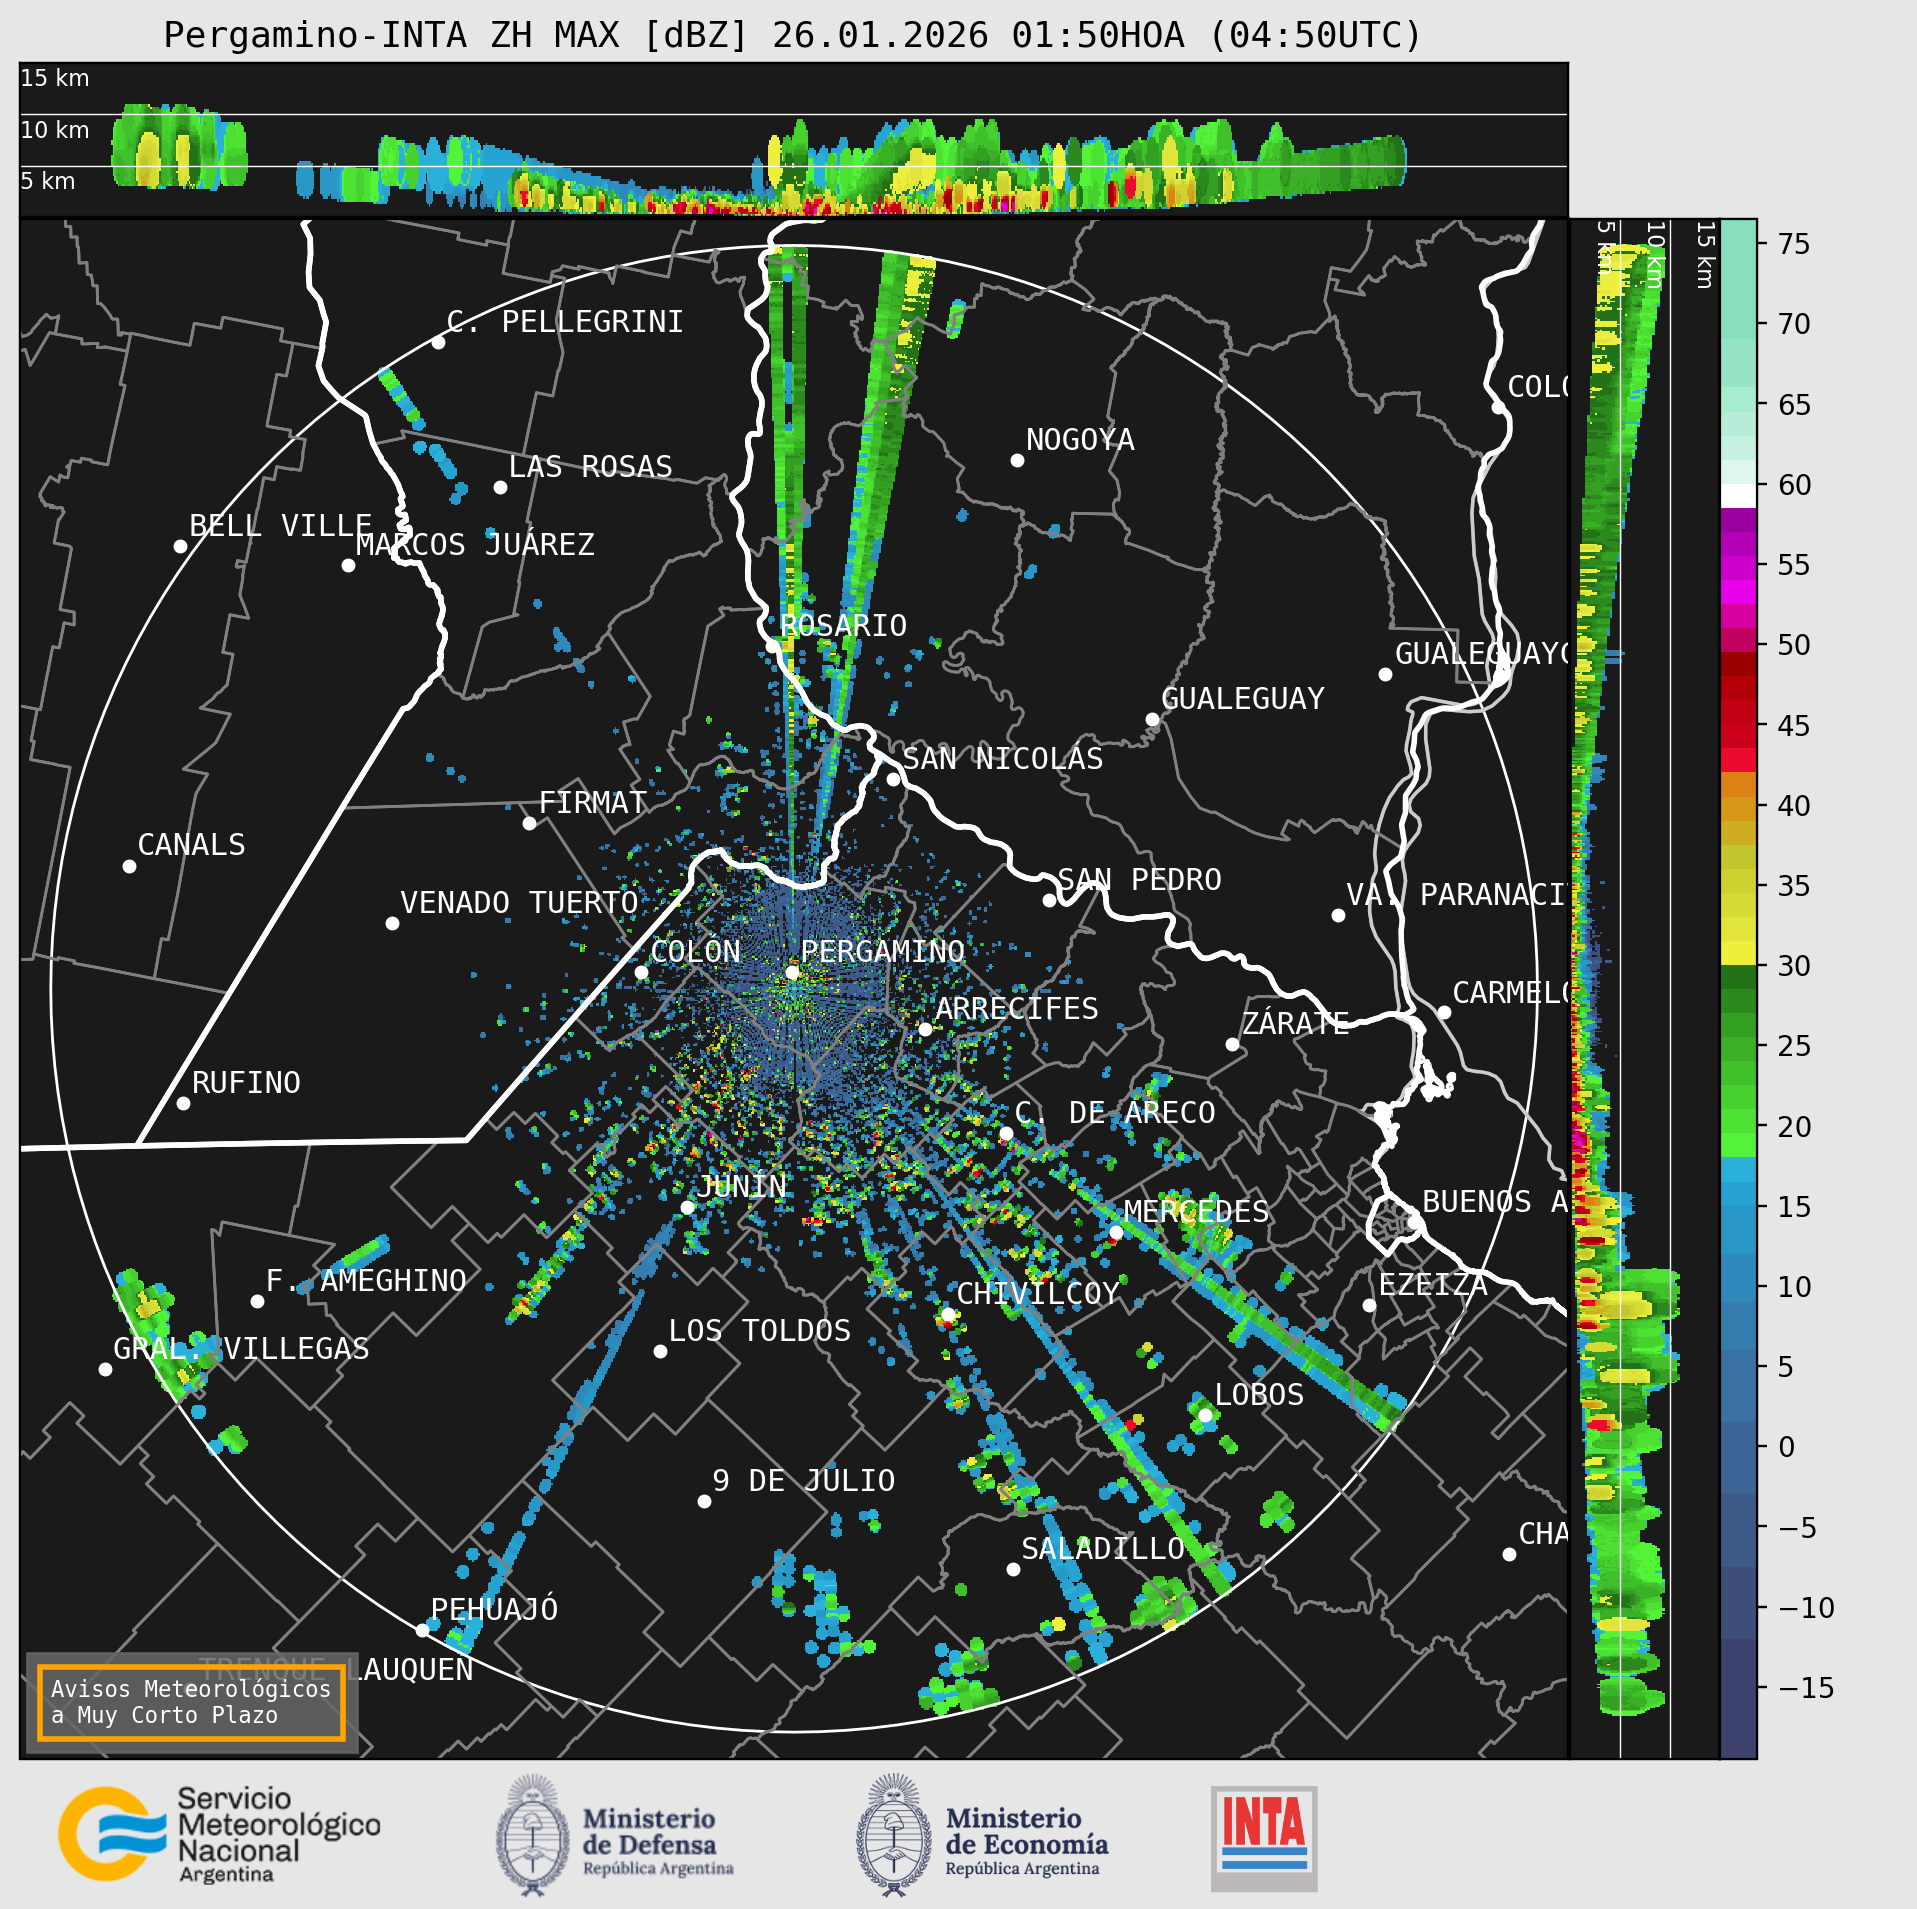Click the red and blue INTA logo

1264,1838
